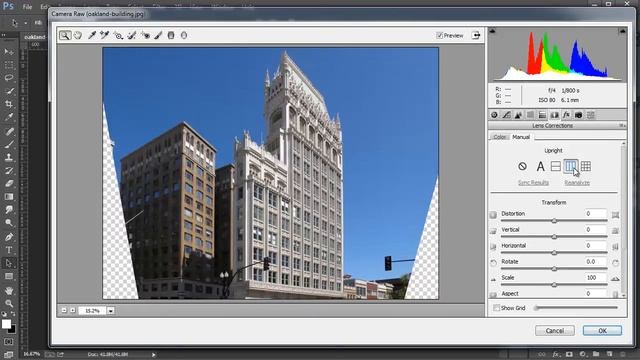Select the Spot Removal tool

[131, 36]
